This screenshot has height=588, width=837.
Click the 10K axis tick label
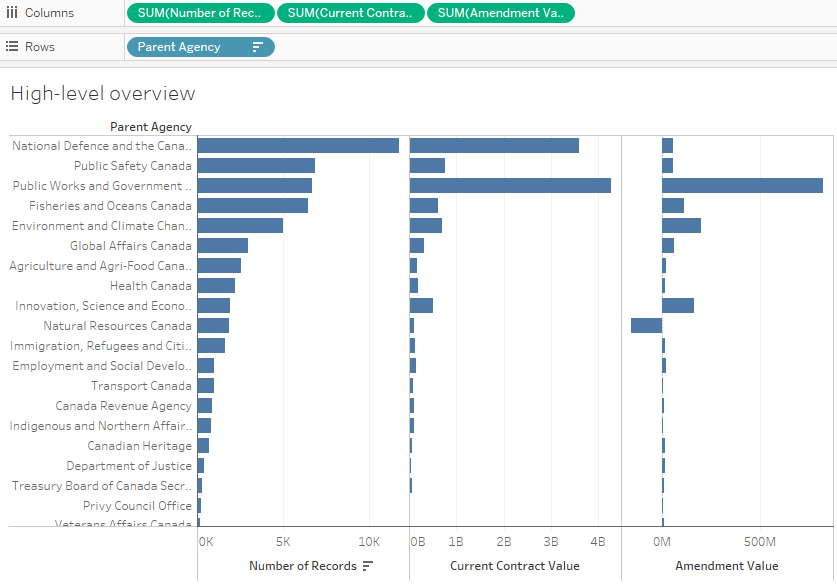click(x=369, y=540)
